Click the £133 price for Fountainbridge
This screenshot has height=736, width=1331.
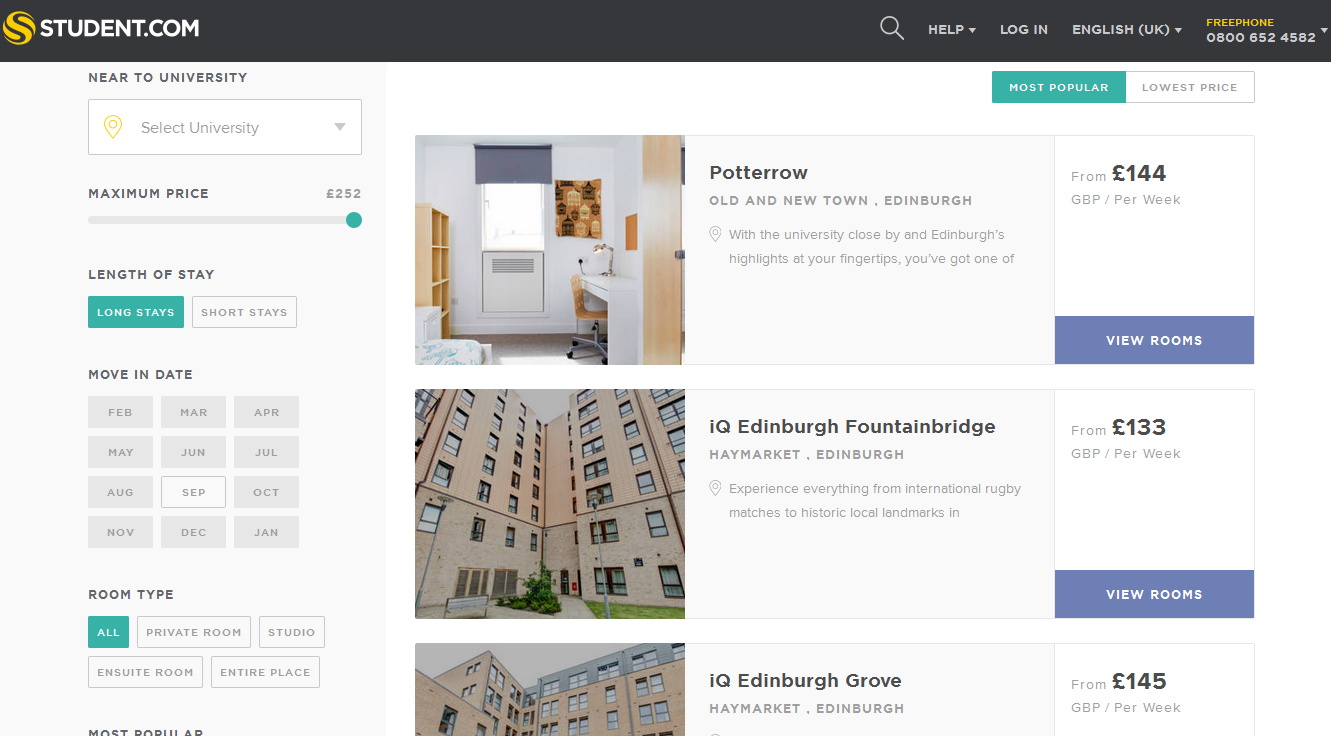pyautogui.click(x=1139, y=427)
